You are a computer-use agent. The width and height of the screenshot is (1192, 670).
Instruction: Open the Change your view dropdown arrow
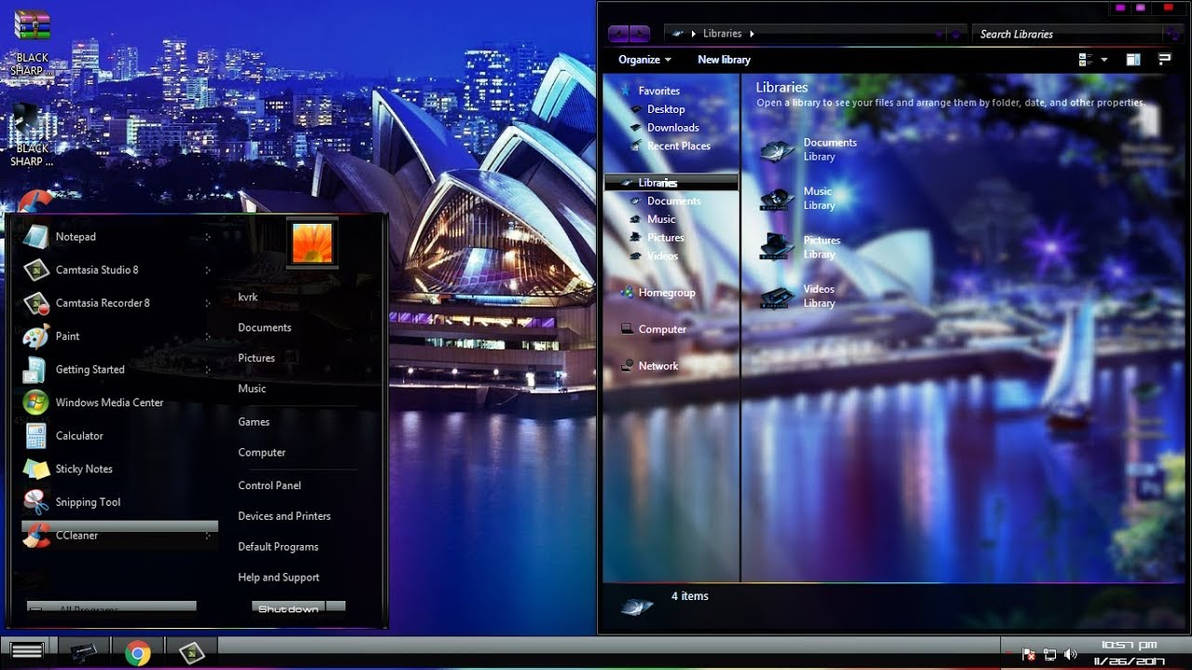pos(1104,59)
